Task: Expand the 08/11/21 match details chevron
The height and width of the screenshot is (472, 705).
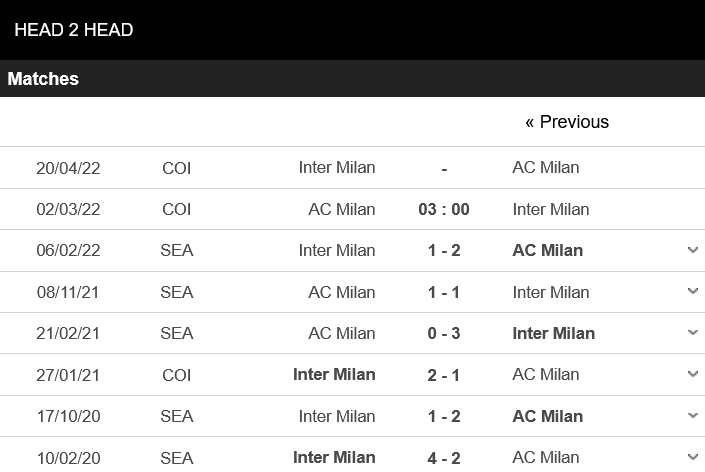Action: [692, 292]
